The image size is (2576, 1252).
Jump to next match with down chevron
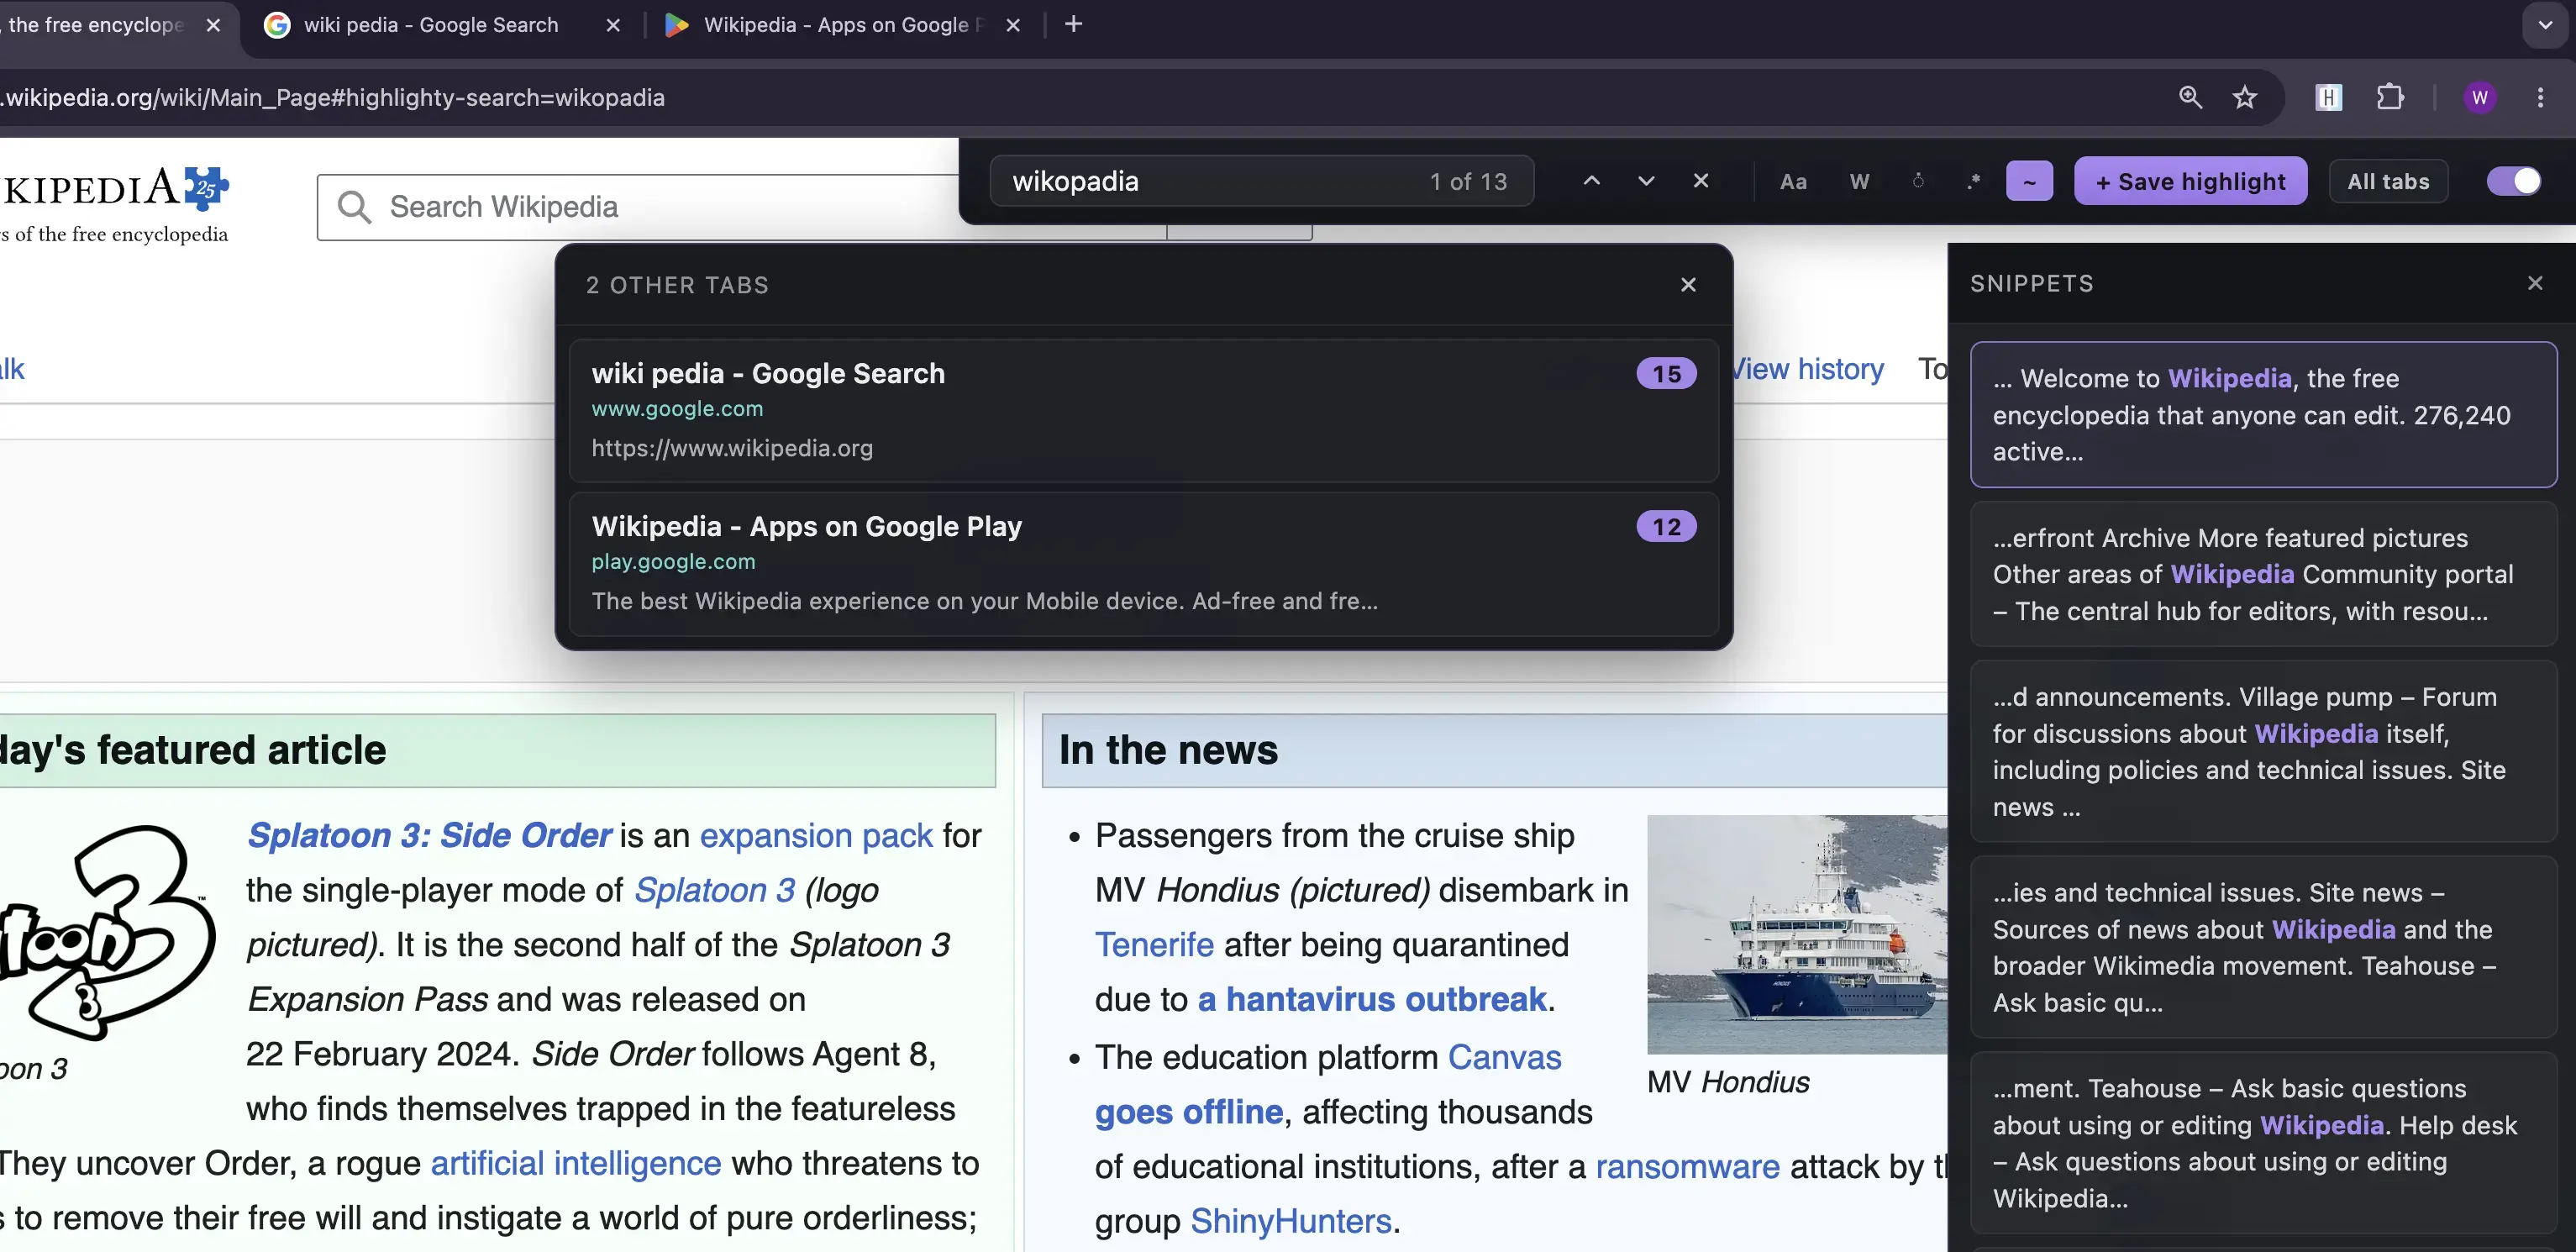click(x=1646, y=181)
